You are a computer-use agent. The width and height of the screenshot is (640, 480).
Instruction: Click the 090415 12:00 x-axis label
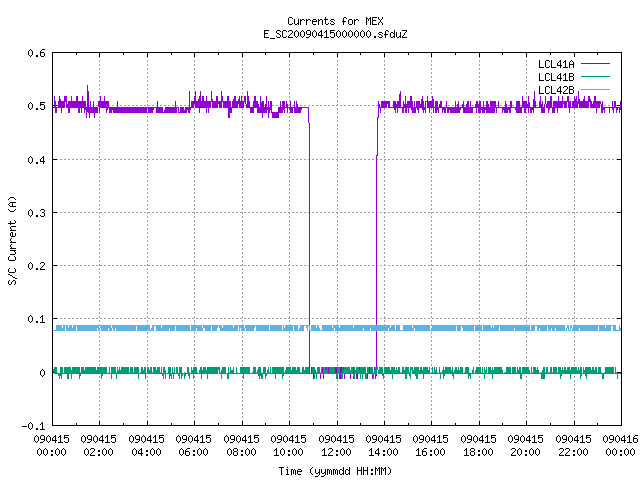pyautogui.click(x=336, y=445)
